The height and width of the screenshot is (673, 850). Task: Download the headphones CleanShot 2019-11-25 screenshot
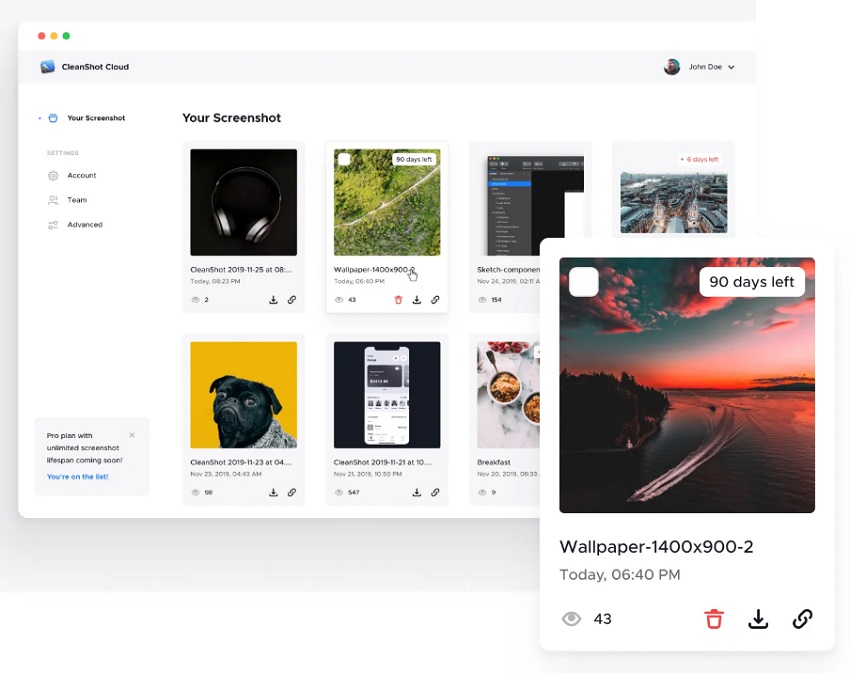(274, 299)
